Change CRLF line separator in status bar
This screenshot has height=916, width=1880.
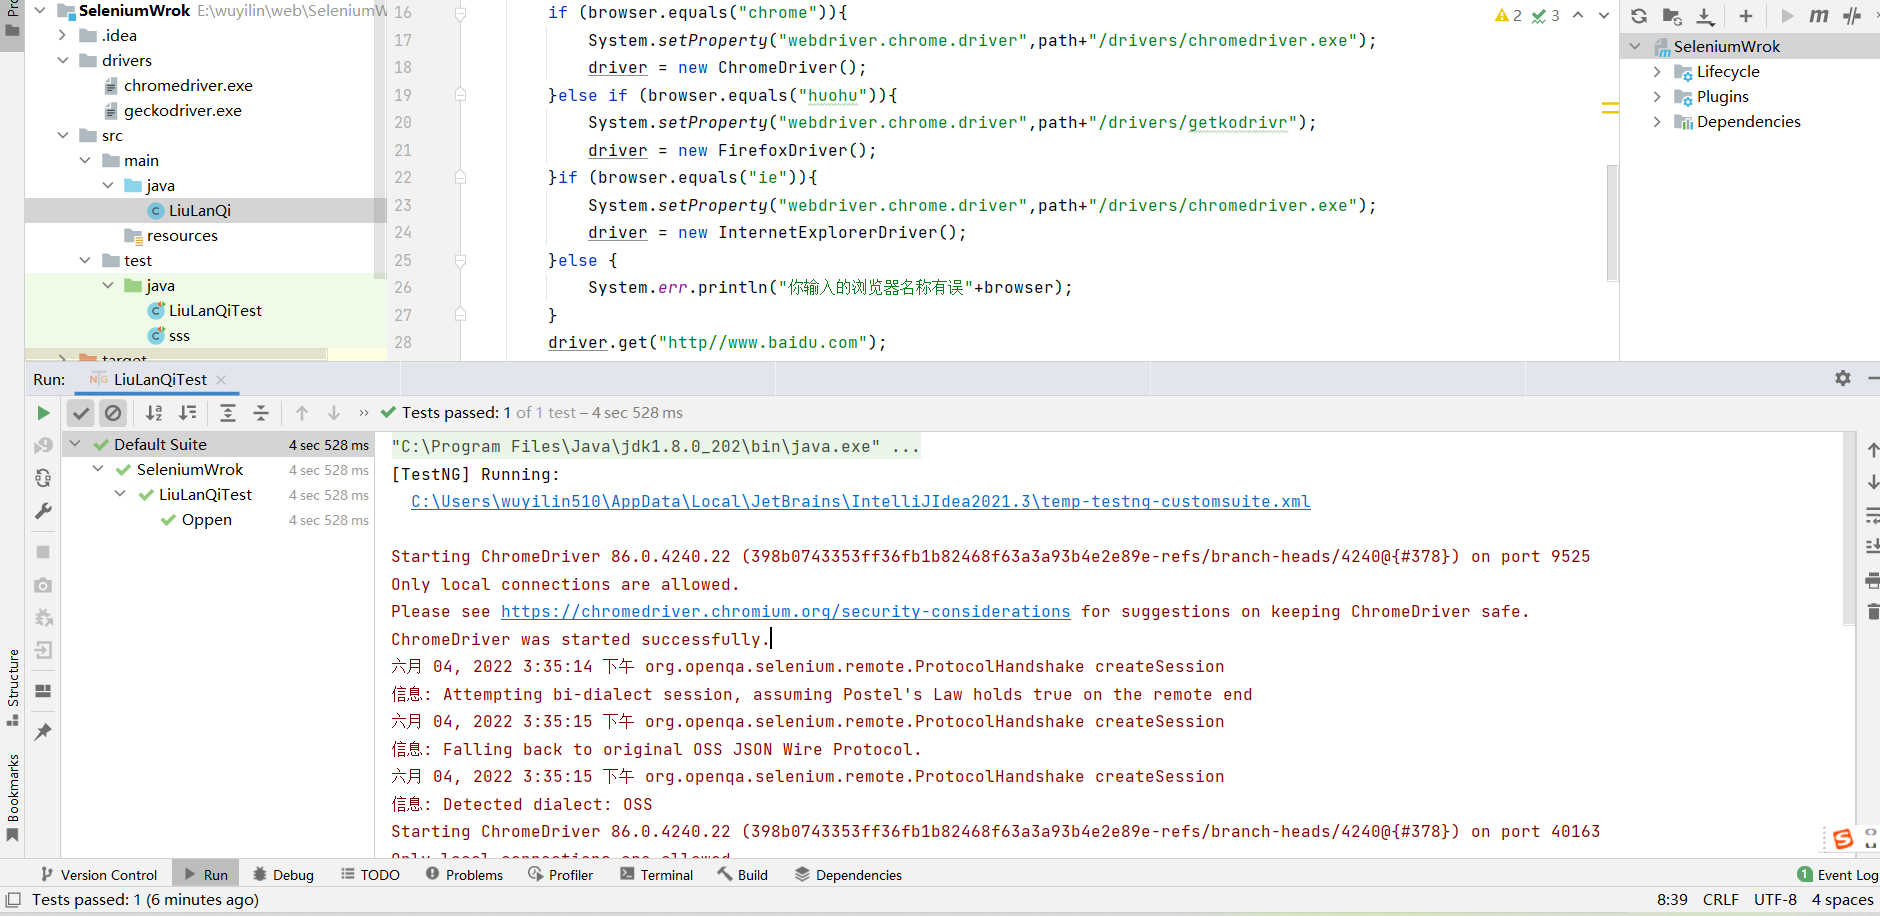1720,900
